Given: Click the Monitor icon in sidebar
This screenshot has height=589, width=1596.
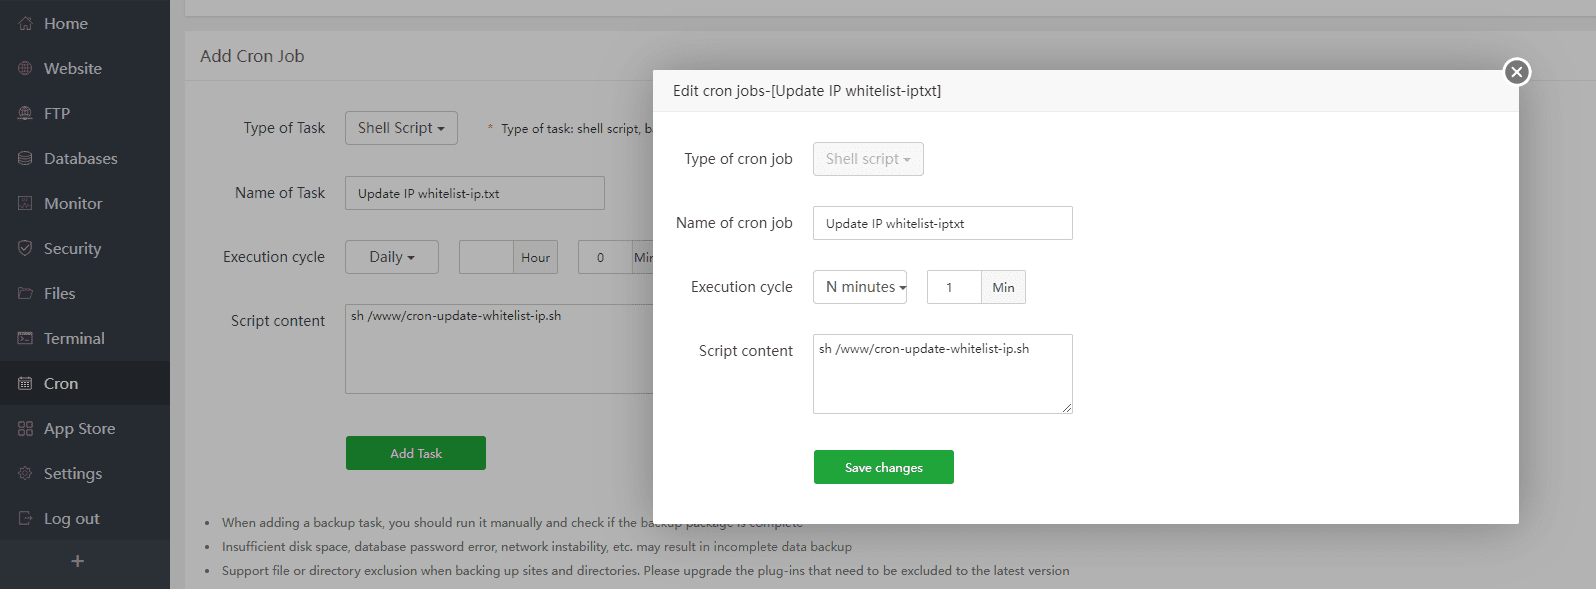Looking at the screenshot, I should pos(25,203).
